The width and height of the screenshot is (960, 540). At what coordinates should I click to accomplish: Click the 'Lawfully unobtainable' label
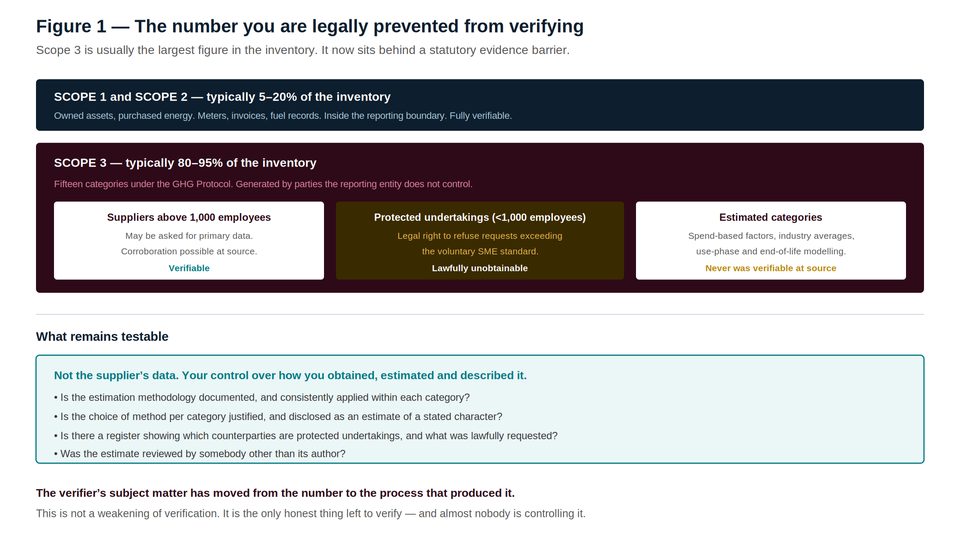coord(479,268)
